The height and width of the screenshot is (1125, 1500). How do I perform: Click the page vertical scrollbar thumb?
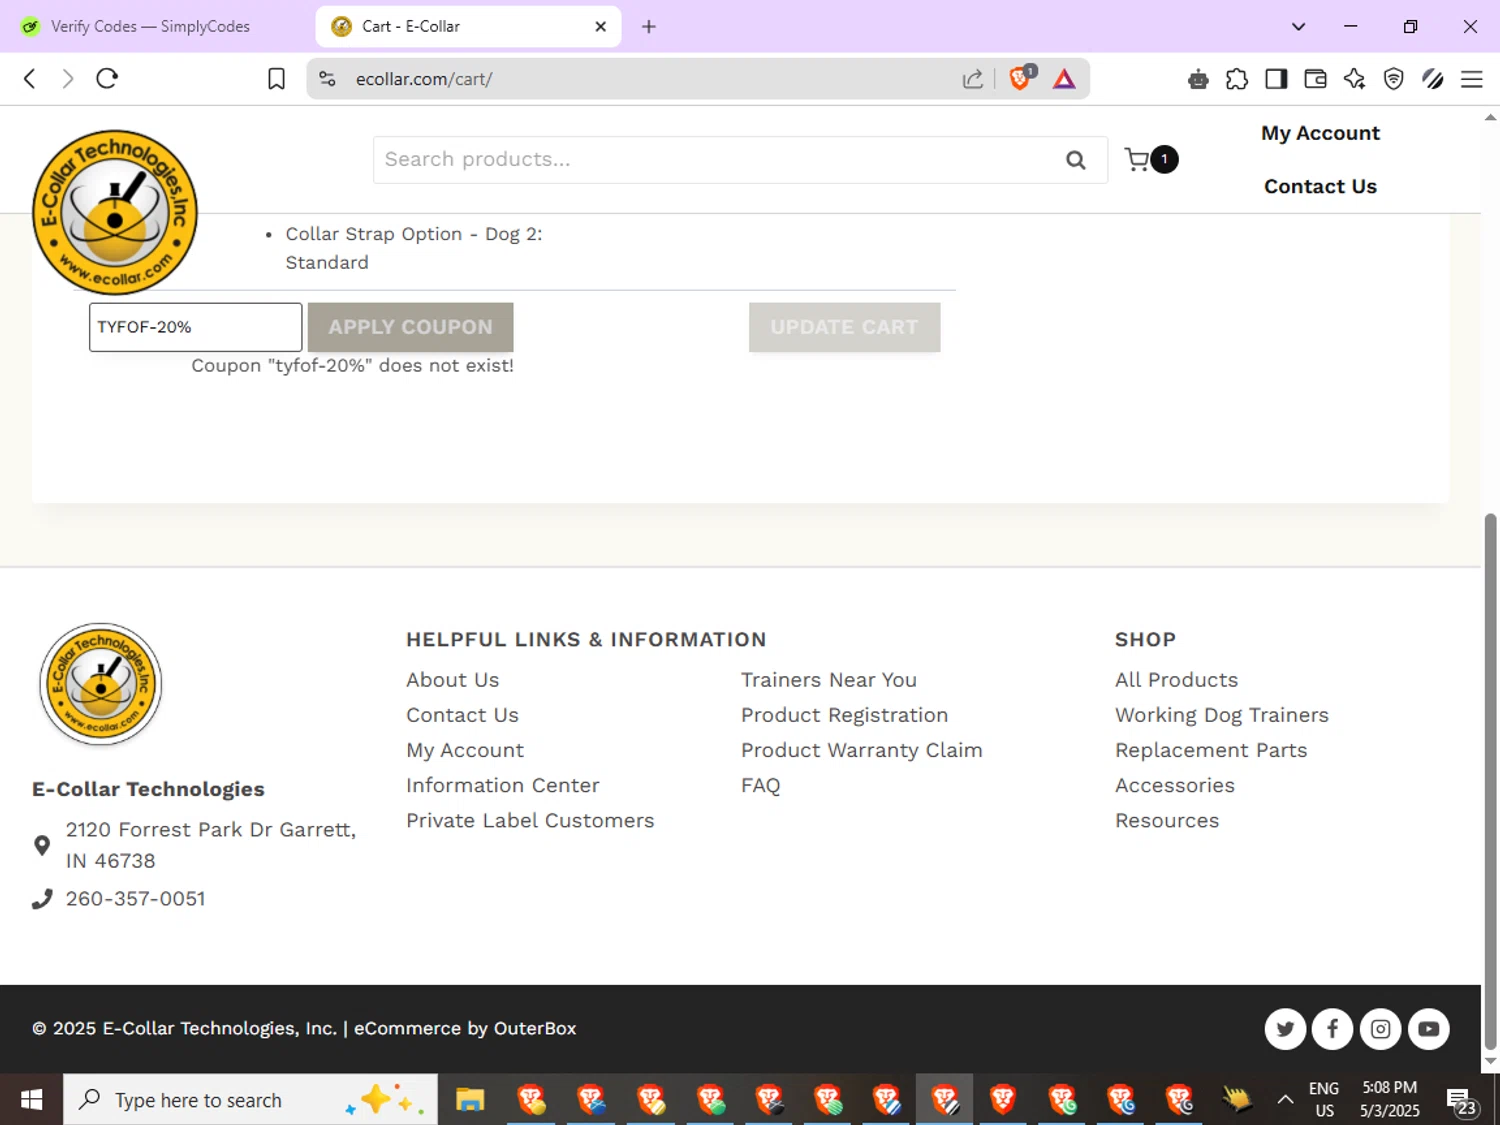point(1490,780)
